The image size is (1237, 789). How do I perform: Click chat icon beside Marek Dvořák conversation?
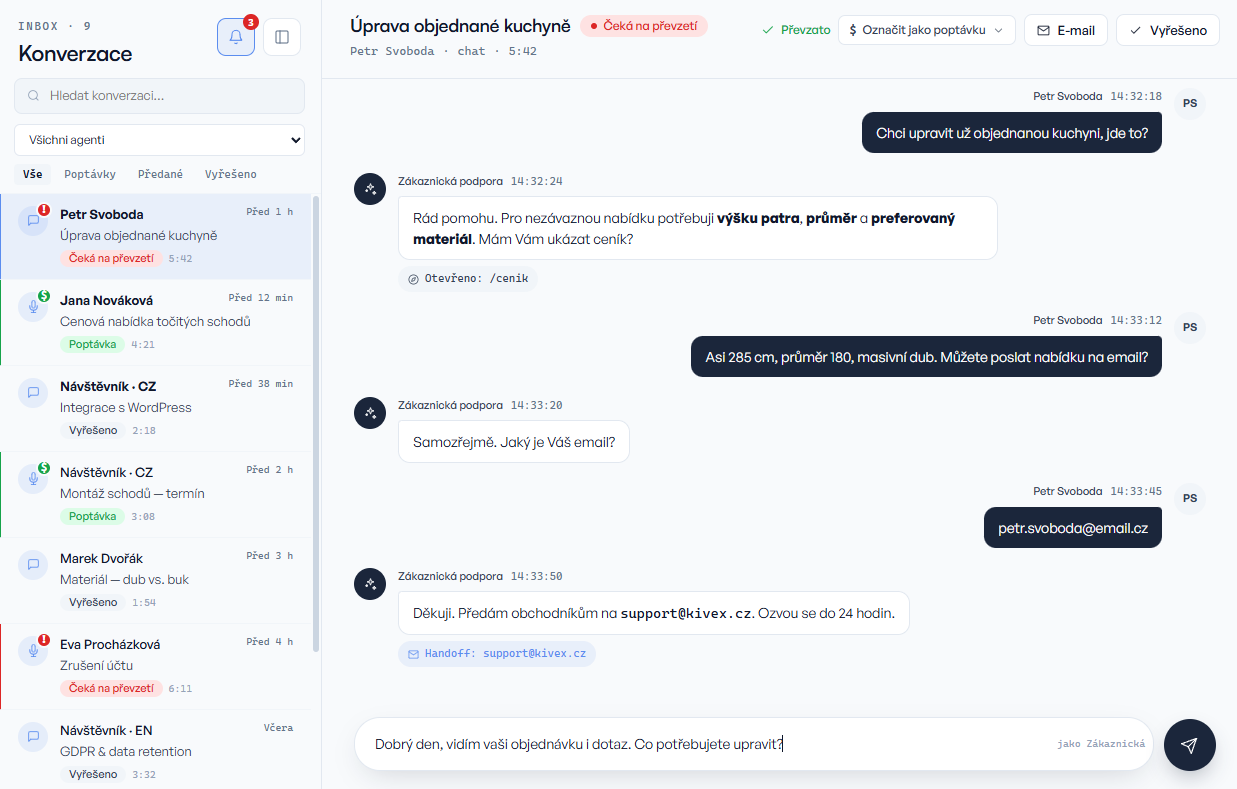33,565
